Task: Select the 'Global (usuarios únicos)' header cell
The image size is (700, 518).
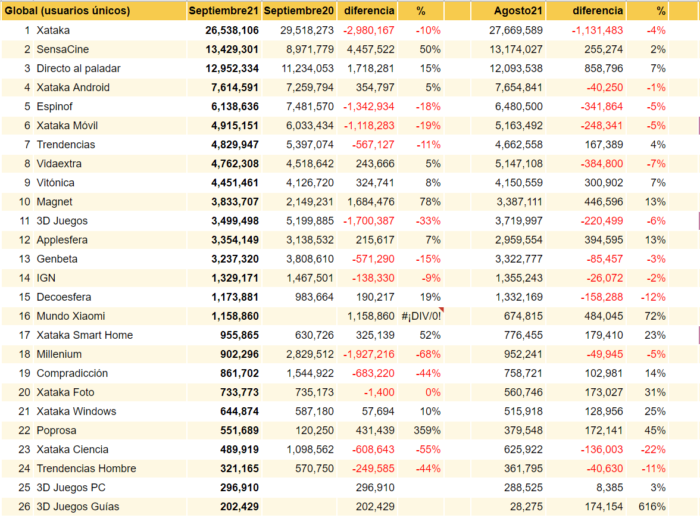Action: click(94, 11)
